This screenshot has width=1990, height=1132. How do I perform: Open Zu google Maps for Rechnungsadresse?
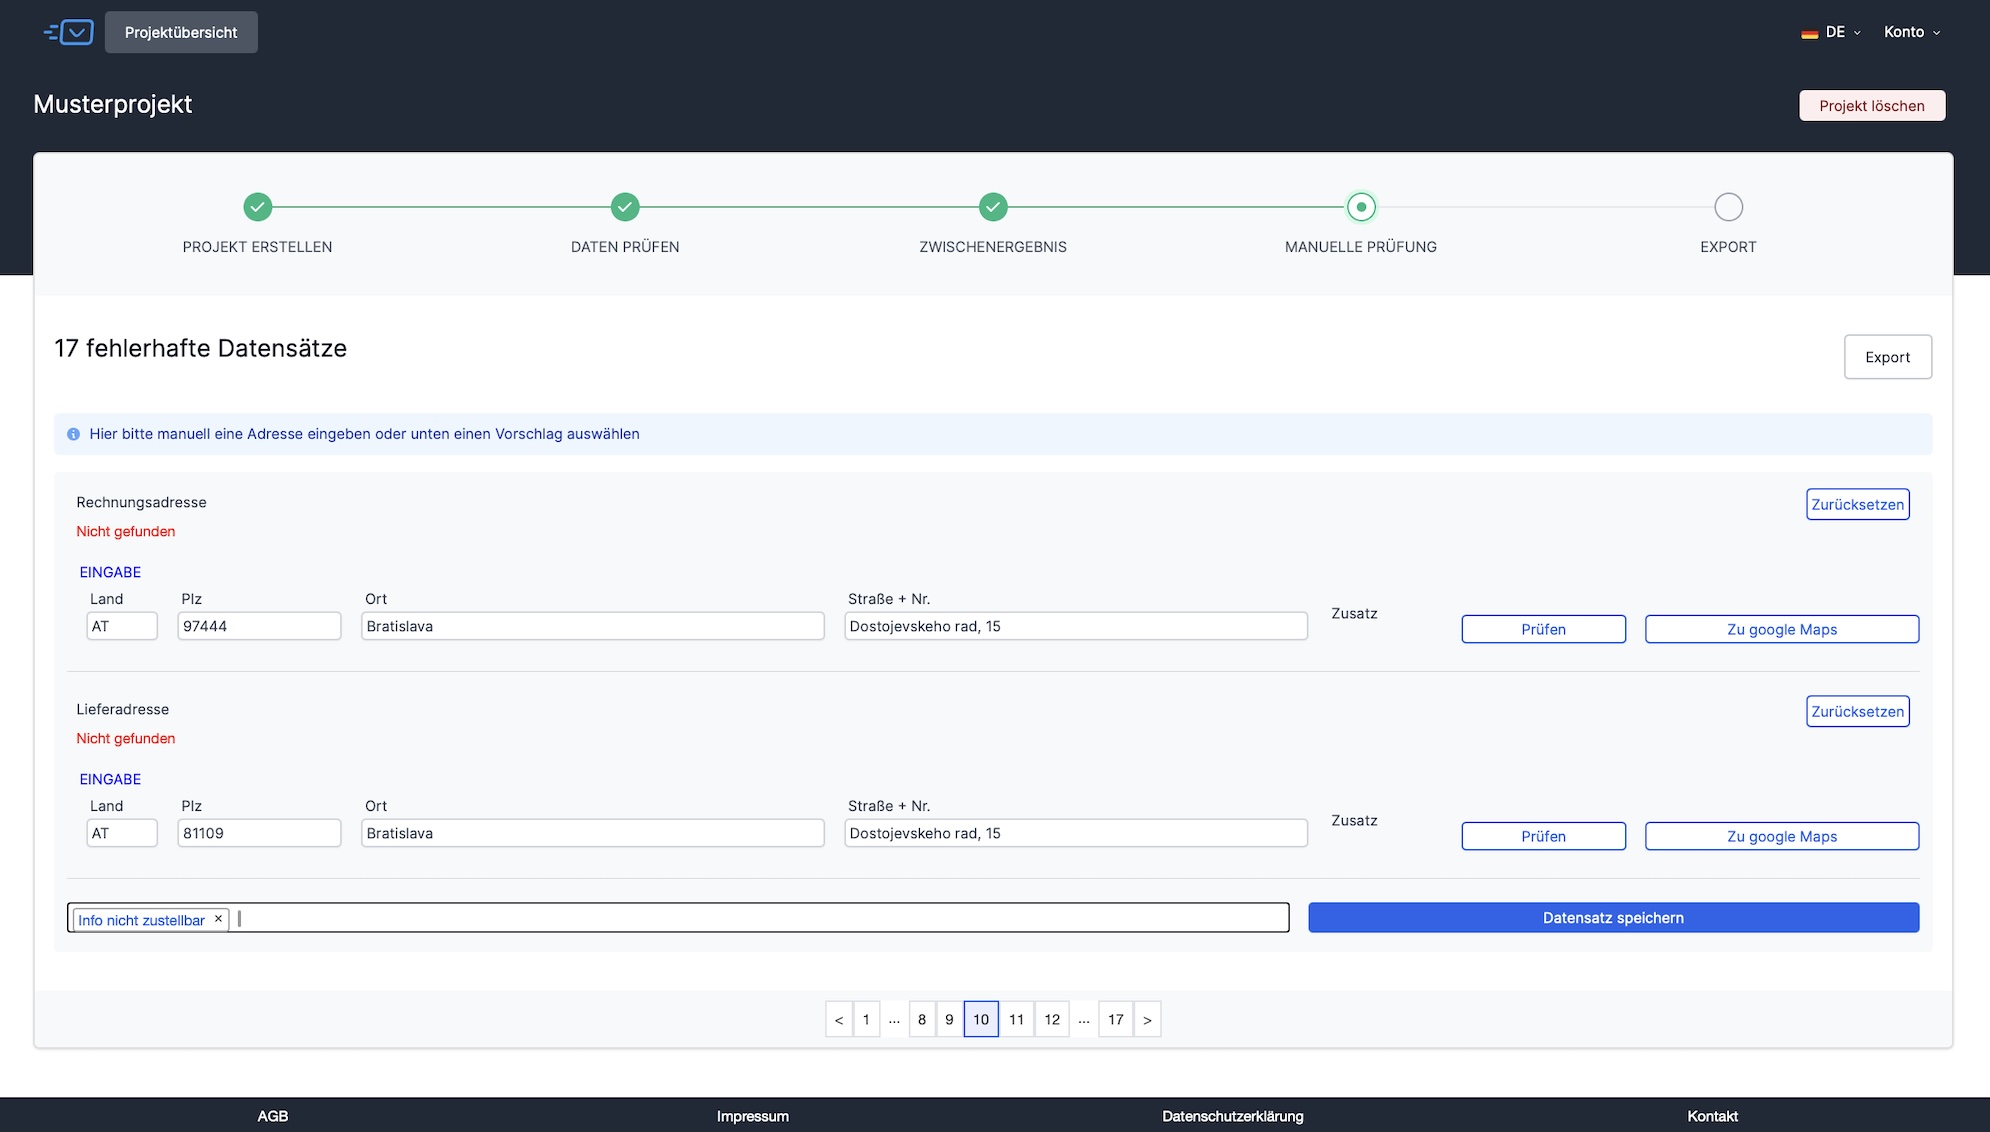pos(1782,629)
